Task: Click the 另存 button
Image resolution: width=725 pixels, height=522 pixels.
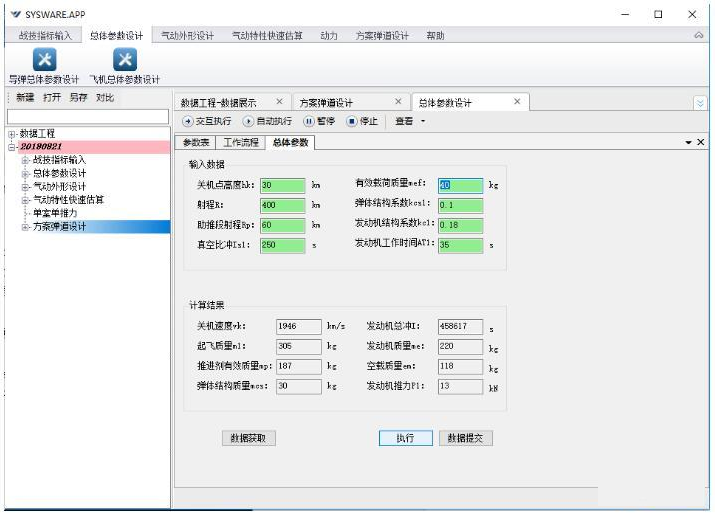Action: click(x=79, y=98)
